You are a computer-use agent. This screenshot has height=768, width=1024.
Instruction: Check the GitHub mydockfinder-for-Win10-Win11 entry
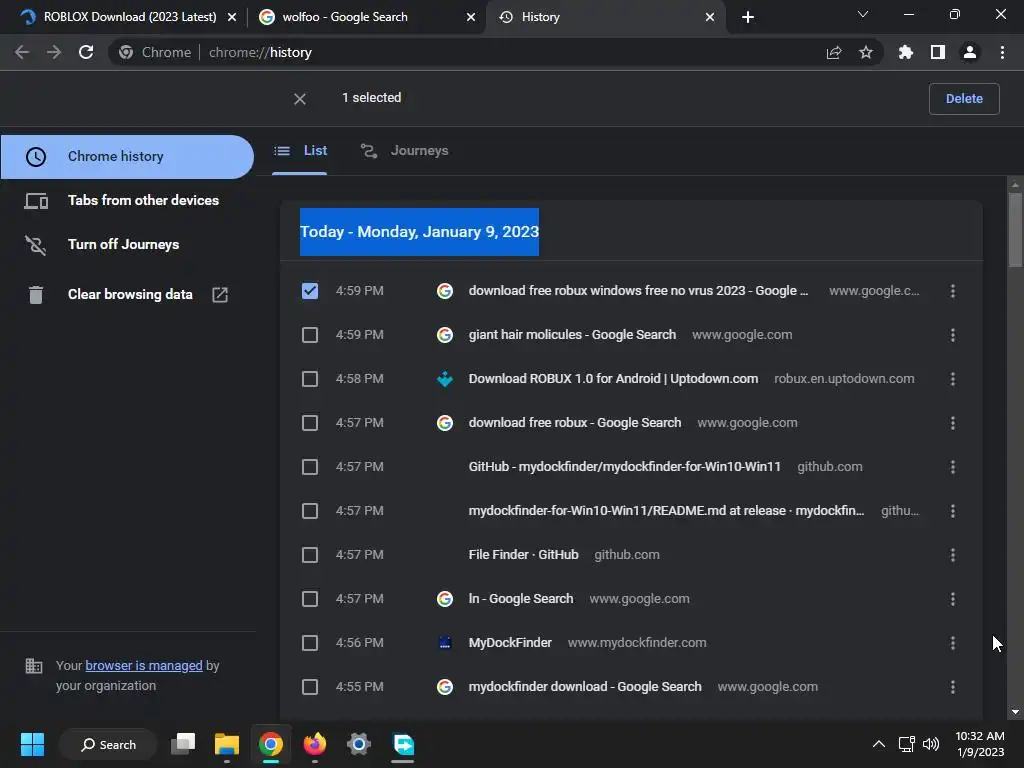[310, 467]
